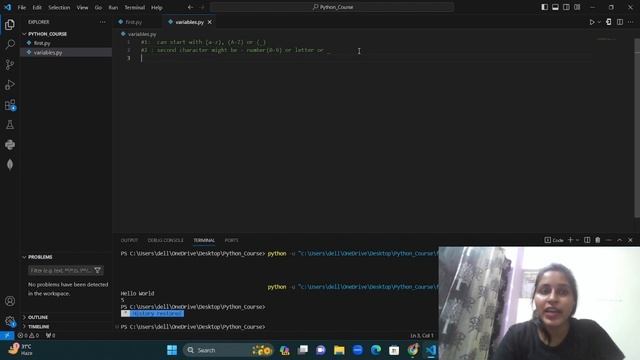Image resolution: width=640 pixels, height=360 pixels.
Task: Open the terminal launch profile dropdown
Action: pyautogui.click(x=578, y=240)
